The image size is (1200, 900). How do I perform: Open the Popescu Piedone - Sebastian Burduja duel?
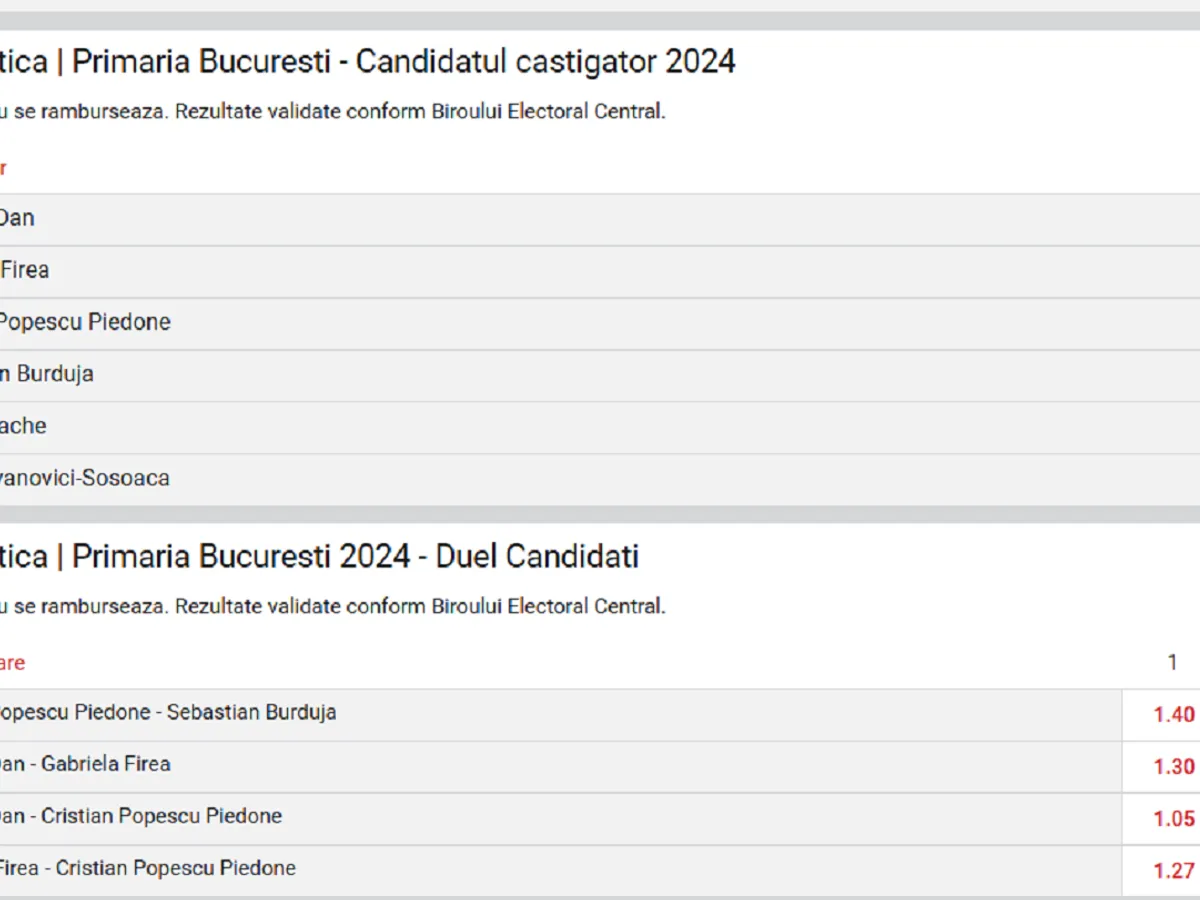click(168, 713)
